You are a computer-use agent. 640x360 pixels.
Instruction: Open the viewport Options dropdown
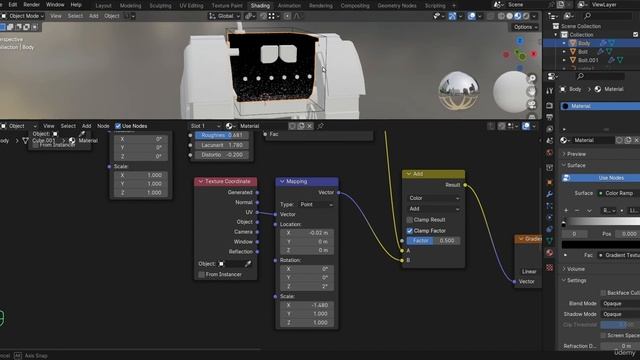coord(525,27)
